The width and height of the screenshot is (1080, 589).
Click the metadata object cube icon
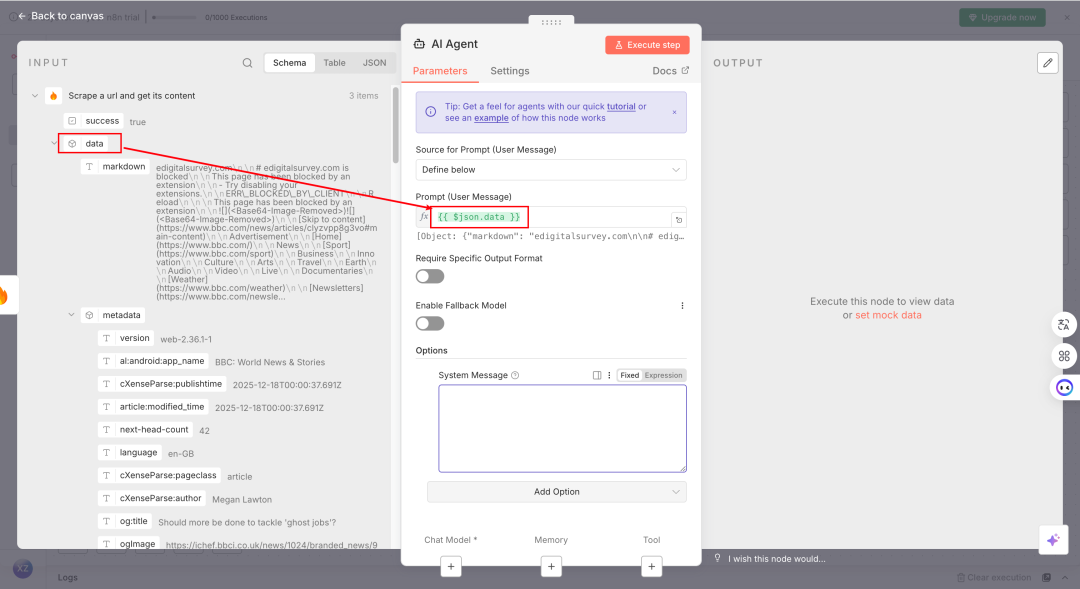click(x=90, y=316)
